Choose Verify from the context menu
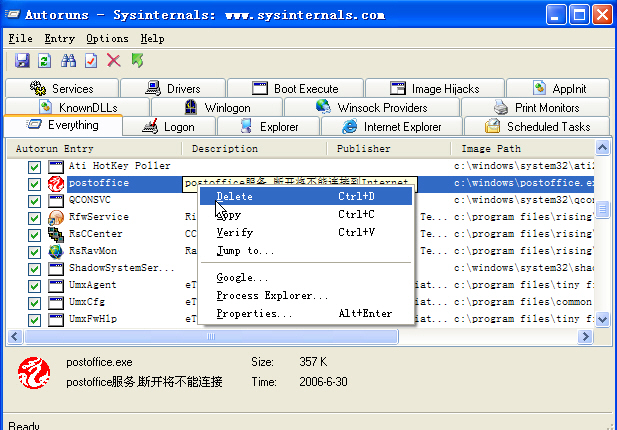This screenshot has width=617, height=430. (306, 232)
